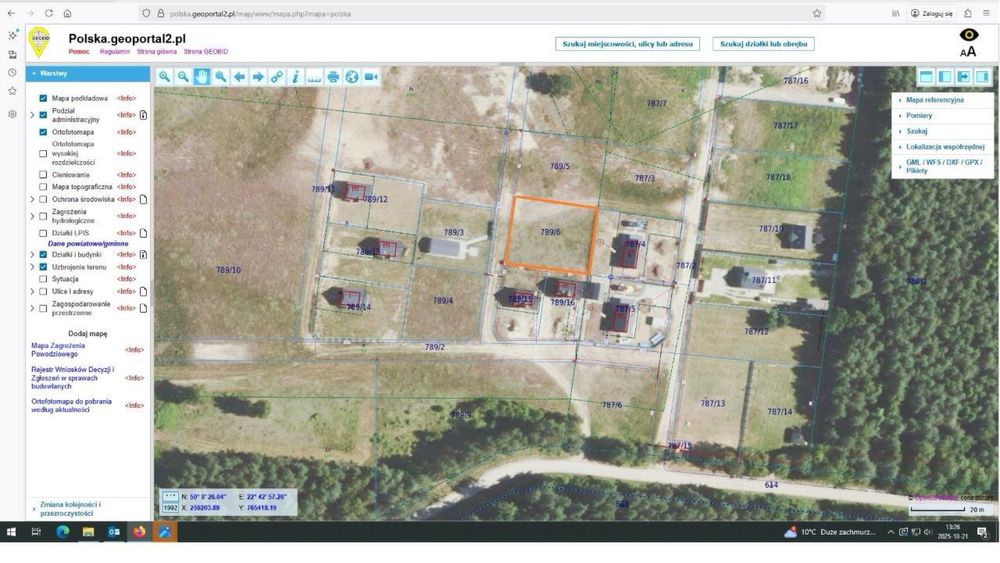1000x563 pixels.
Task: Change font size with the AA icon
Action: [968, 52]
